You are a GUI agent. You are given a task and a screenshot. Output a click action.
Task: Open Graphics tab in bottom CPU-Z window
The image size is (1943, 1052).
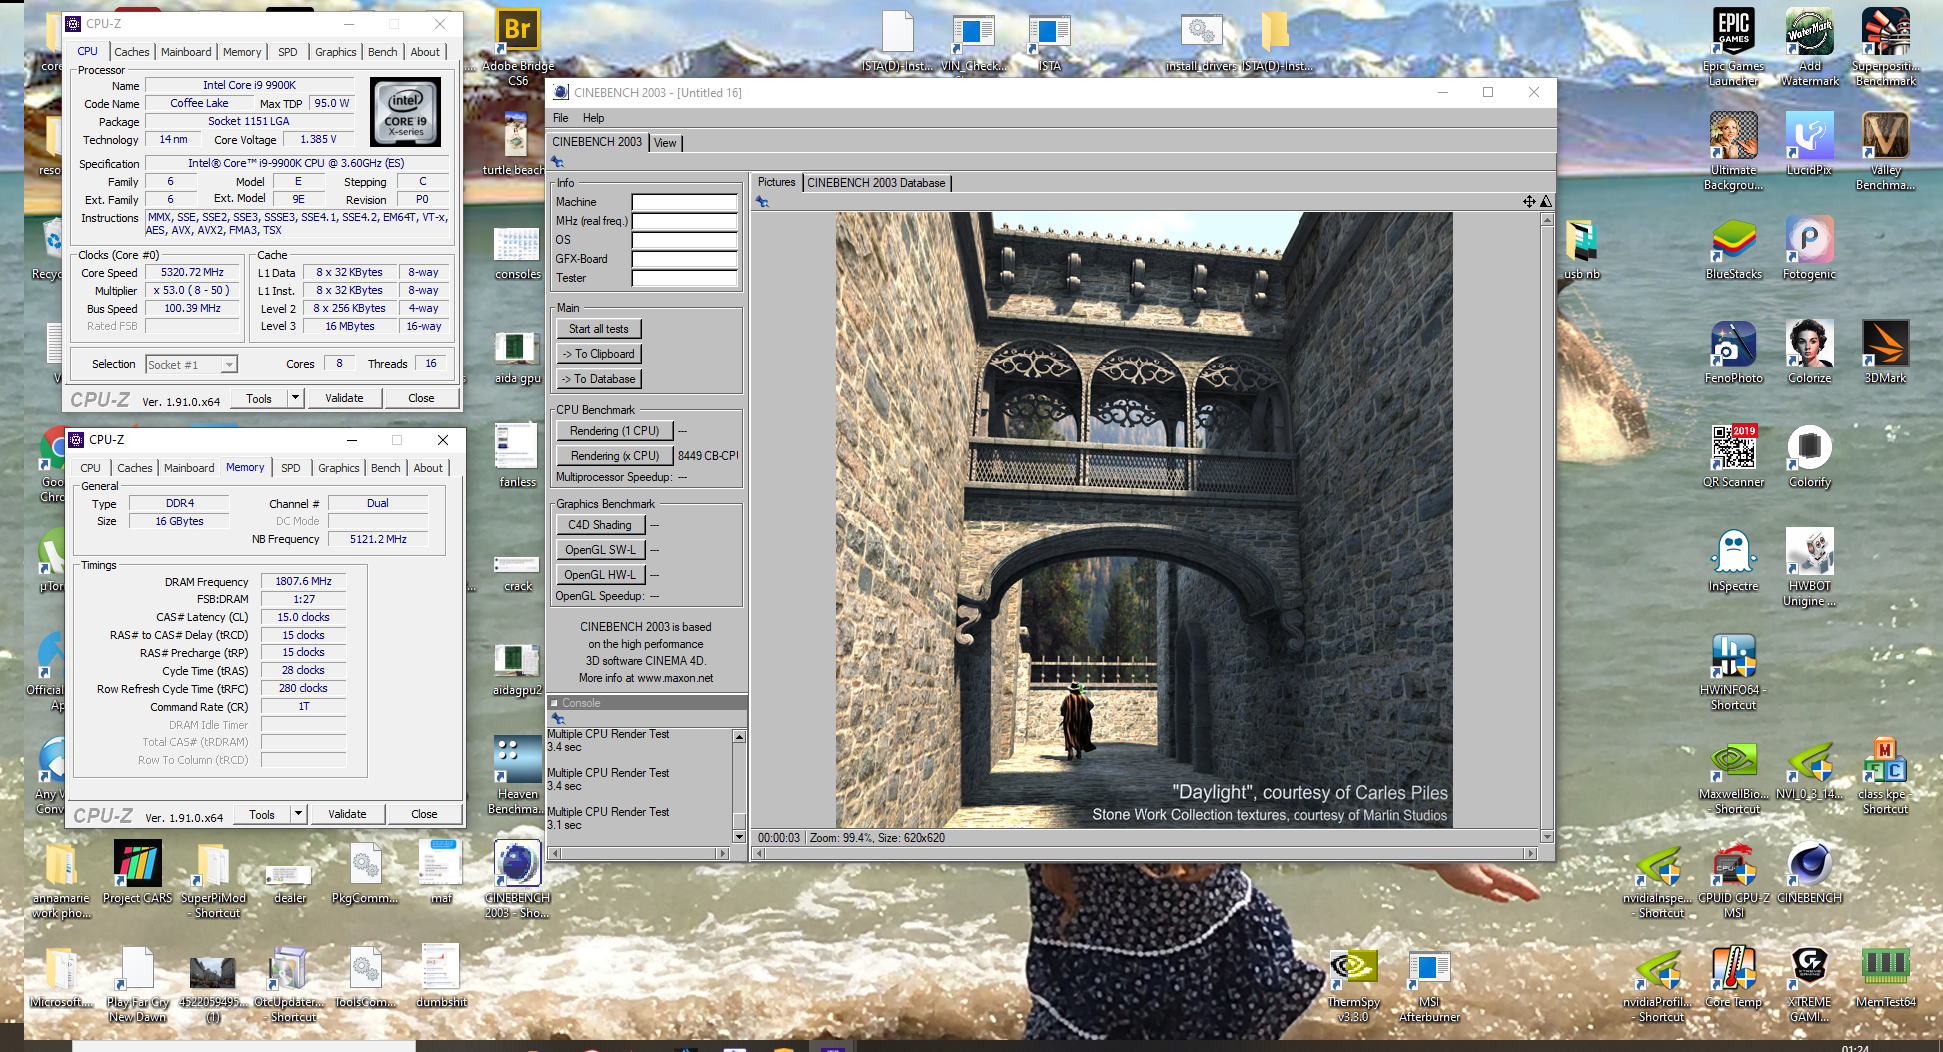[339, 468]
